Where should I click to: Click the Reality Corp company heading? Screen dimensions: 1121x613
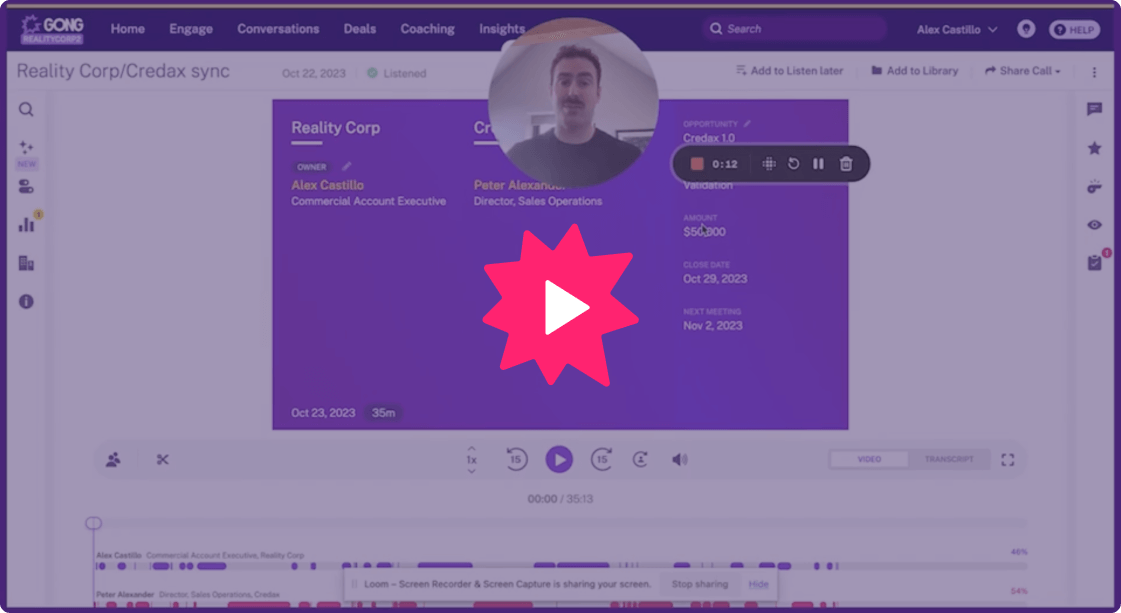click(x=335, y=128)
